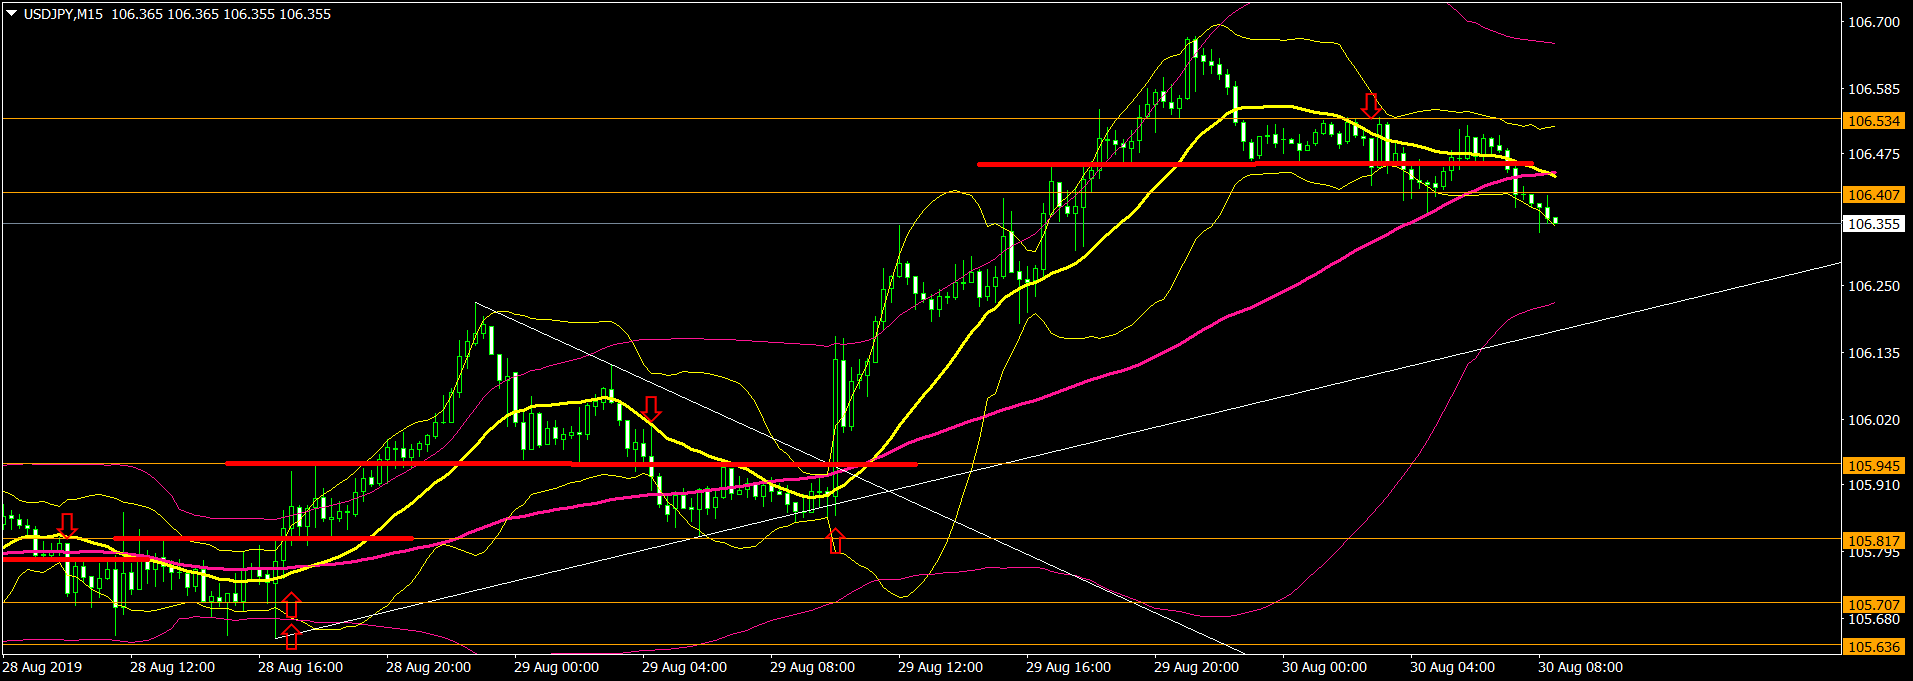This screenshot has width=1913, height=681.
Task: Click the OHLC values 106.365 106.365 106.355 106.355
Action: pos(221,14)
